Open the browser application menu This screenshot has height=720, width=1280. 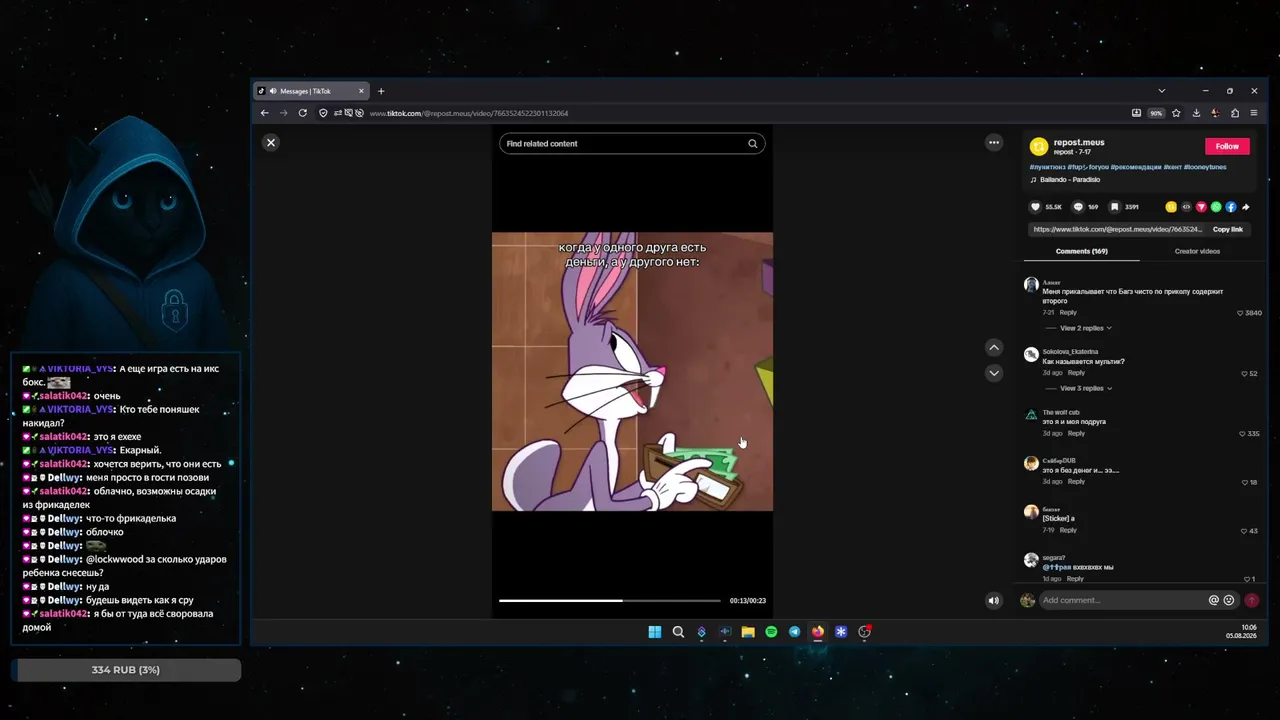pos(1254,113)
